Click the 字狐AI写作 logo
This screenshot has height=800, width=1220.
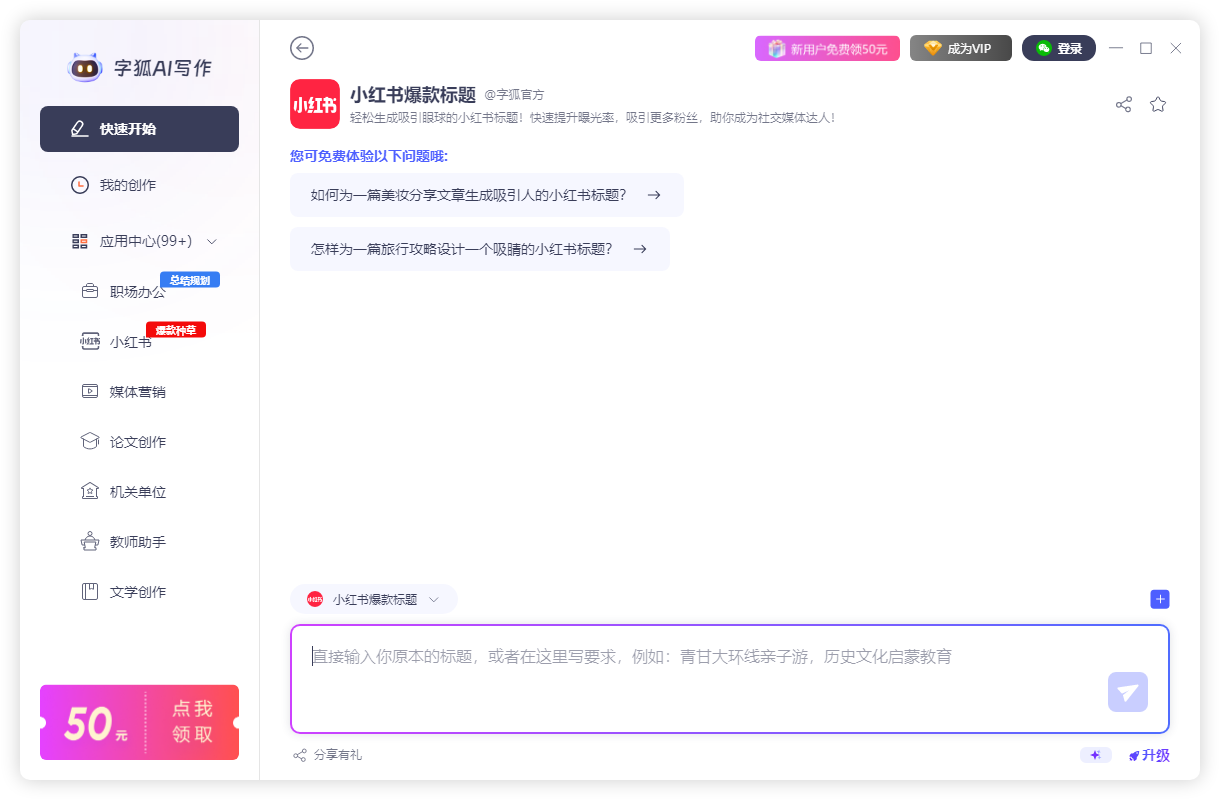click(x=139, y=68)
